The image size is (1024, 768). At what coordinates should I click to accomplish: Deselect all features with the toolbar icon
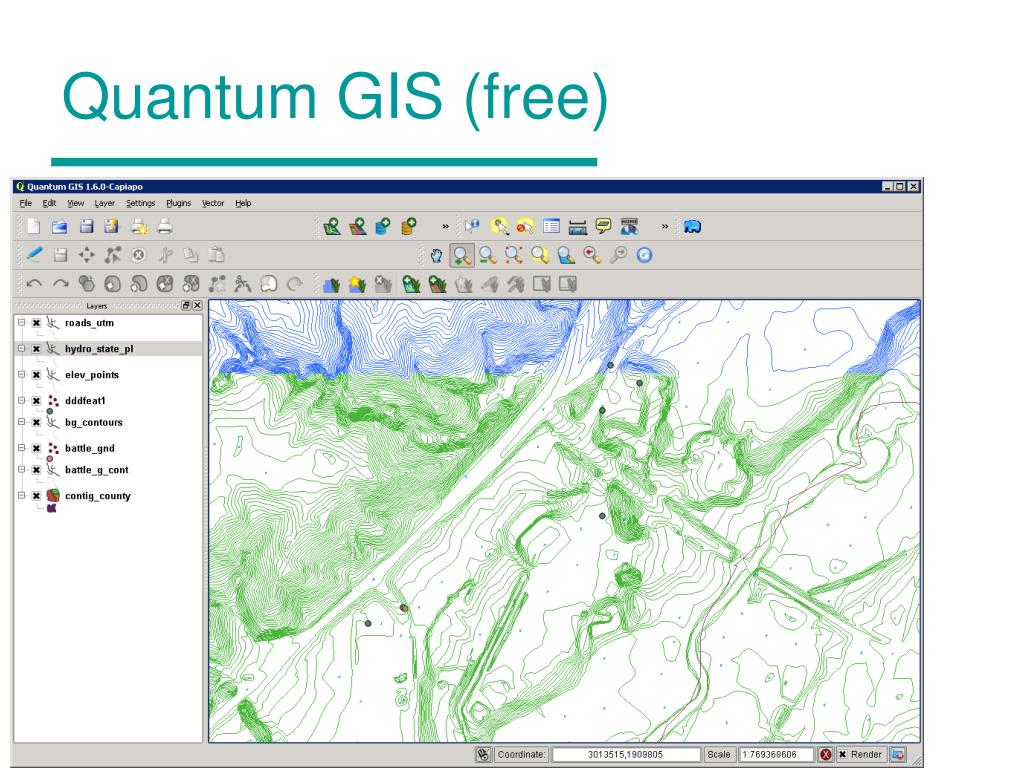tap(524, 227)
